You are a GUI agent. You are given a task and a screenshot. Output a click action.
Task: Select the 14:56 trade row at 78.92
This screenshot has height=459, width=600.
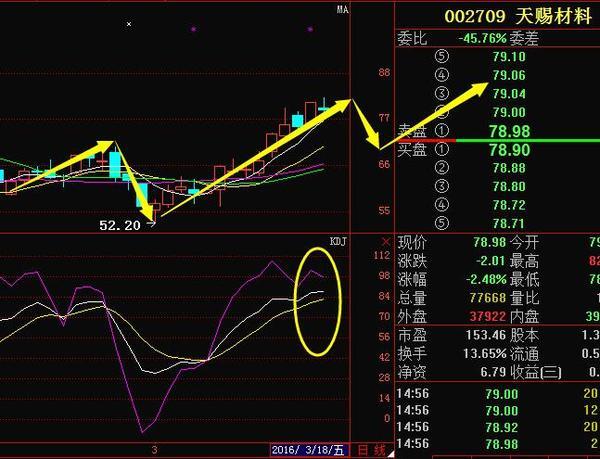(x=497, y=427)
